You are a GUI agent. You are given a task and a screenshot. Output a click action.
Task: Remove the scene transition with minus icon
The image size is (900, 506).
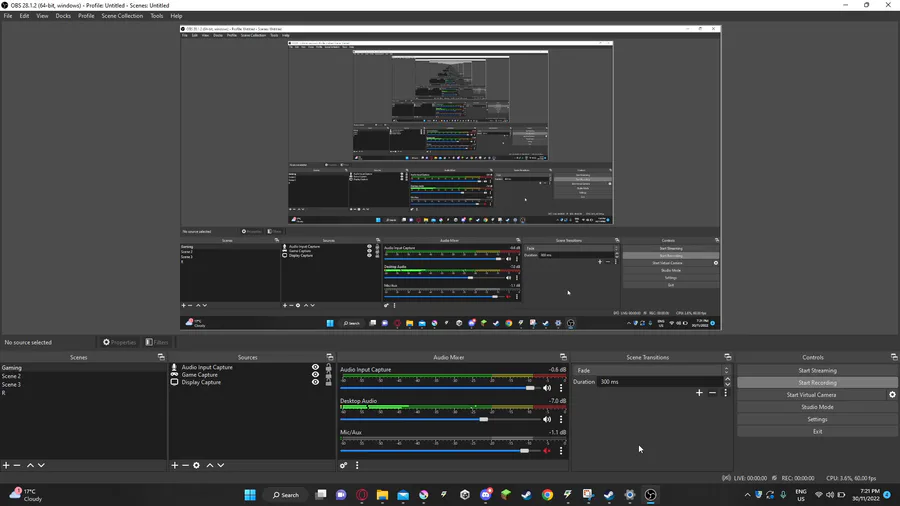pyautogui.click(x=712, y=393)
